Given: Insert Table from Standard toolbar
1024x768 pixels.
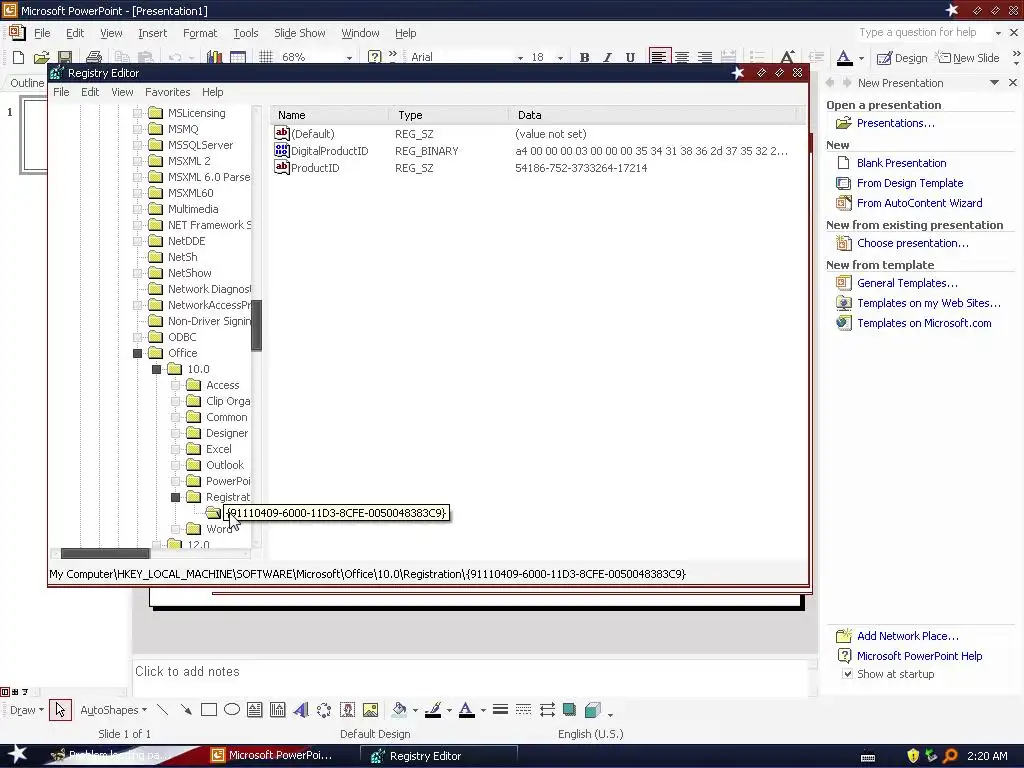Looking at the screenshot, I should click(x=238, y=57).
